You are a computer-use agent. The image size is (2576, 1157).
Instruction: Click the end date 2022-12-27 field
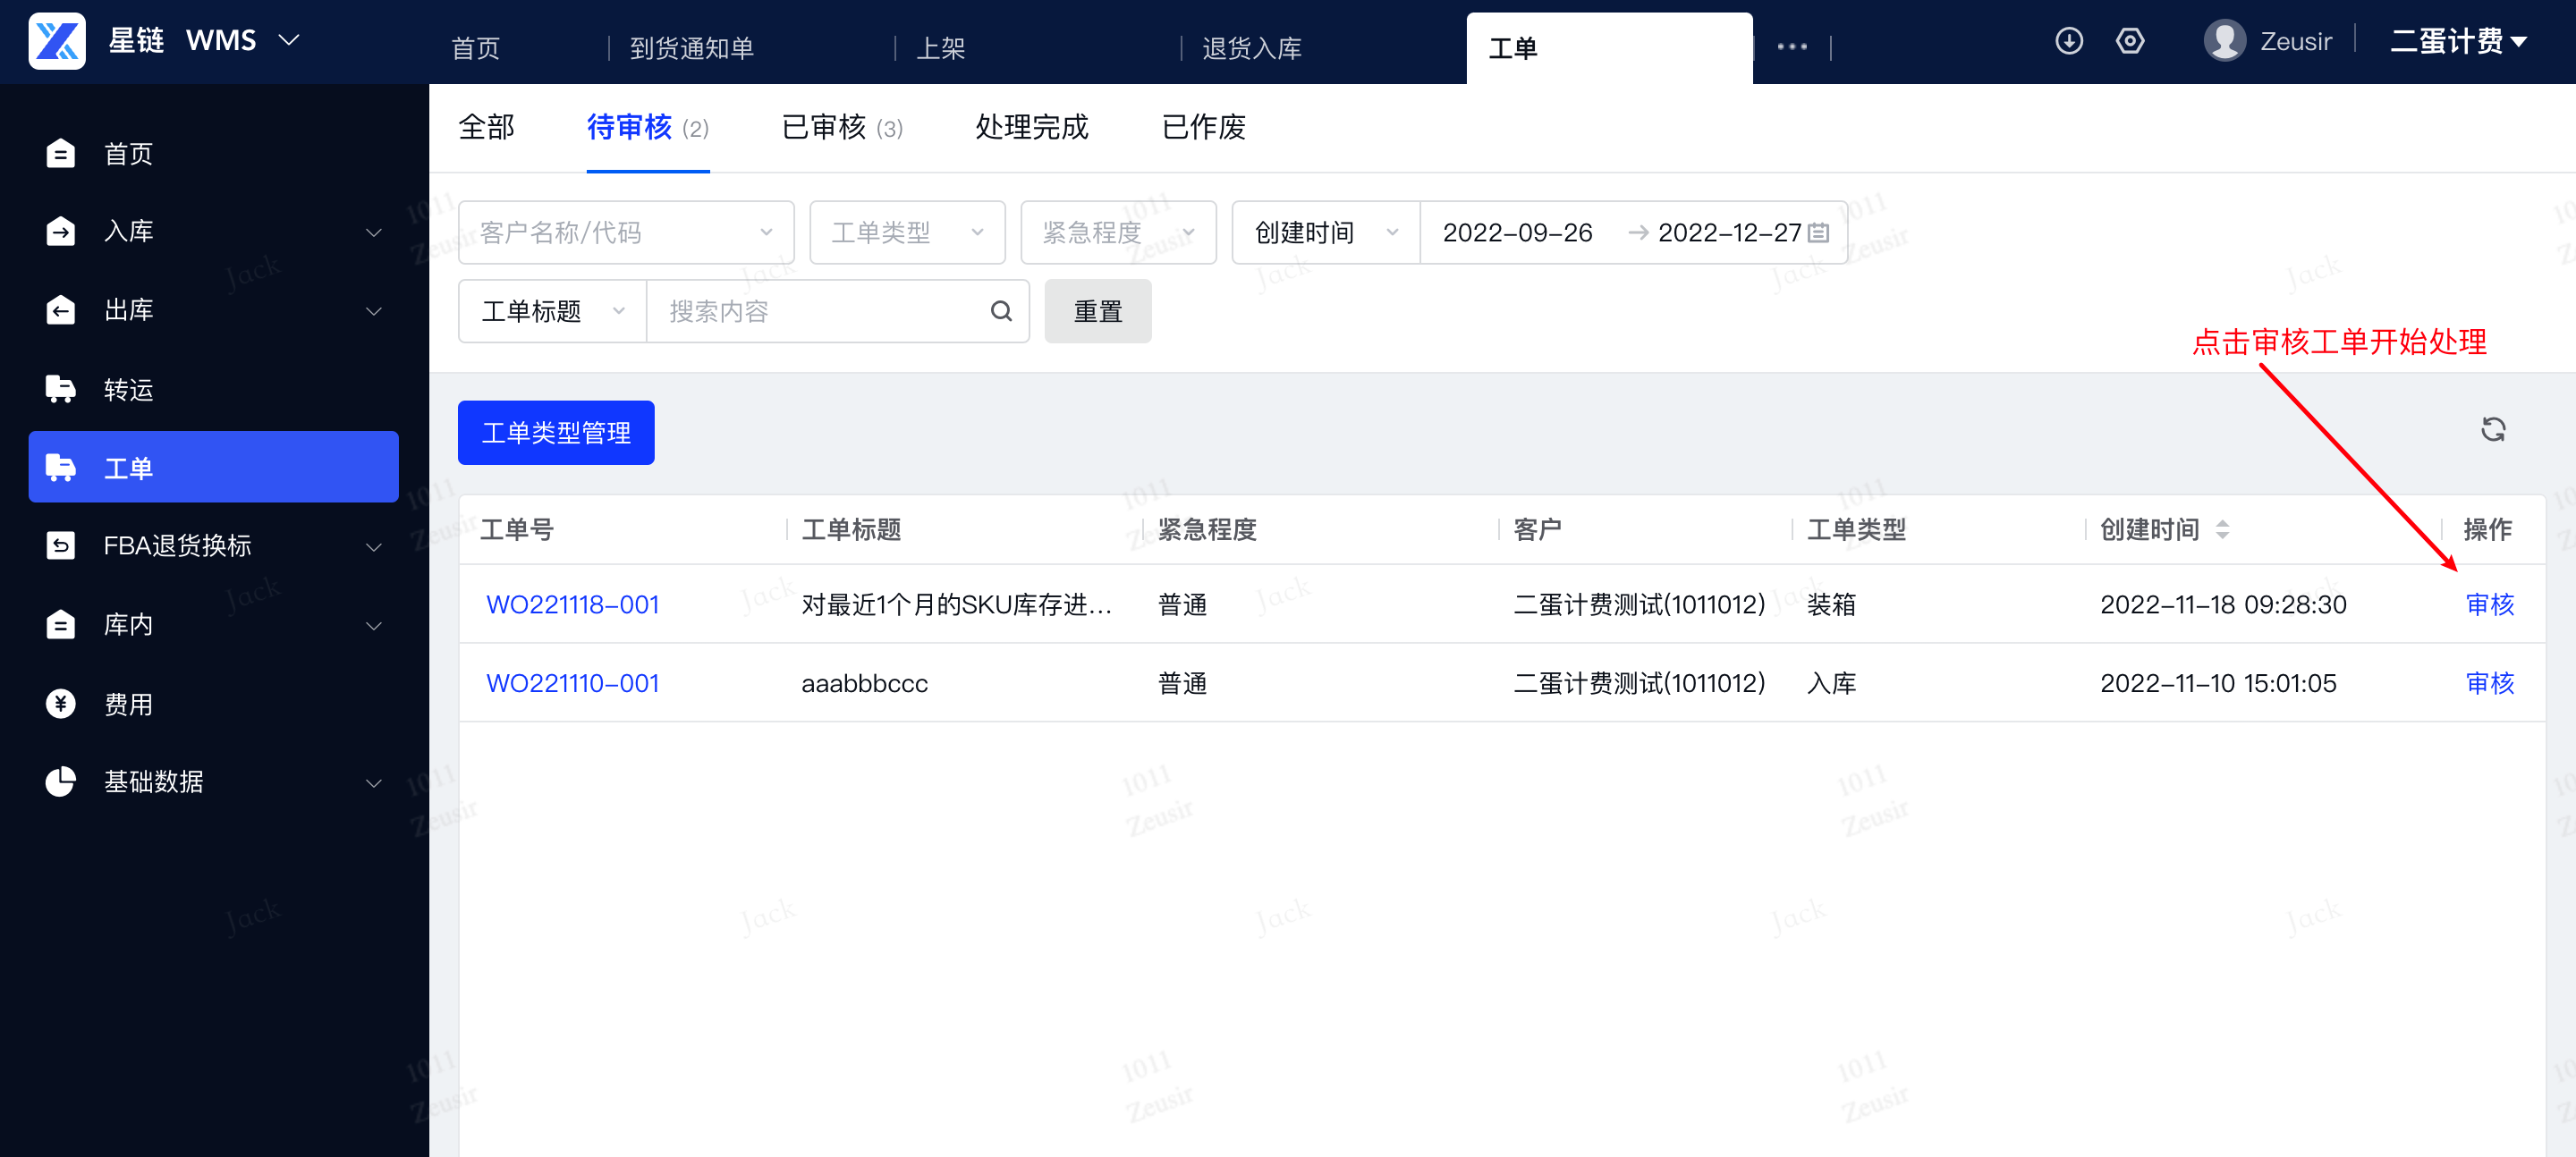[1729, 233]
